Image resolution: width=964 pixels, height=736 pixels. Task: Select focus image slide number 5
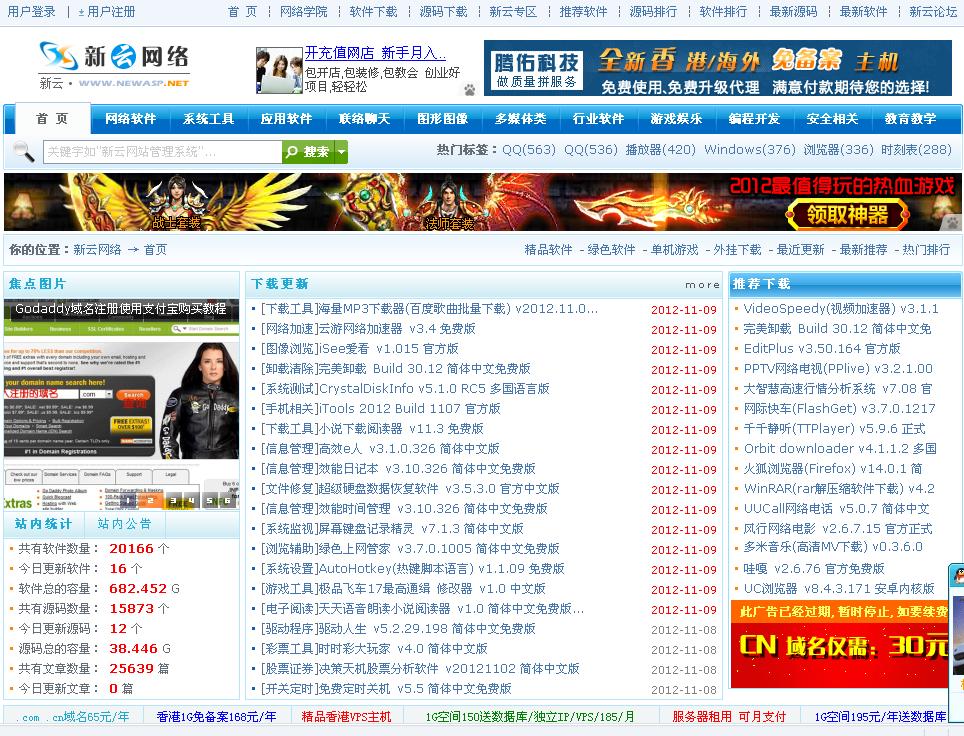click(208, 500)
